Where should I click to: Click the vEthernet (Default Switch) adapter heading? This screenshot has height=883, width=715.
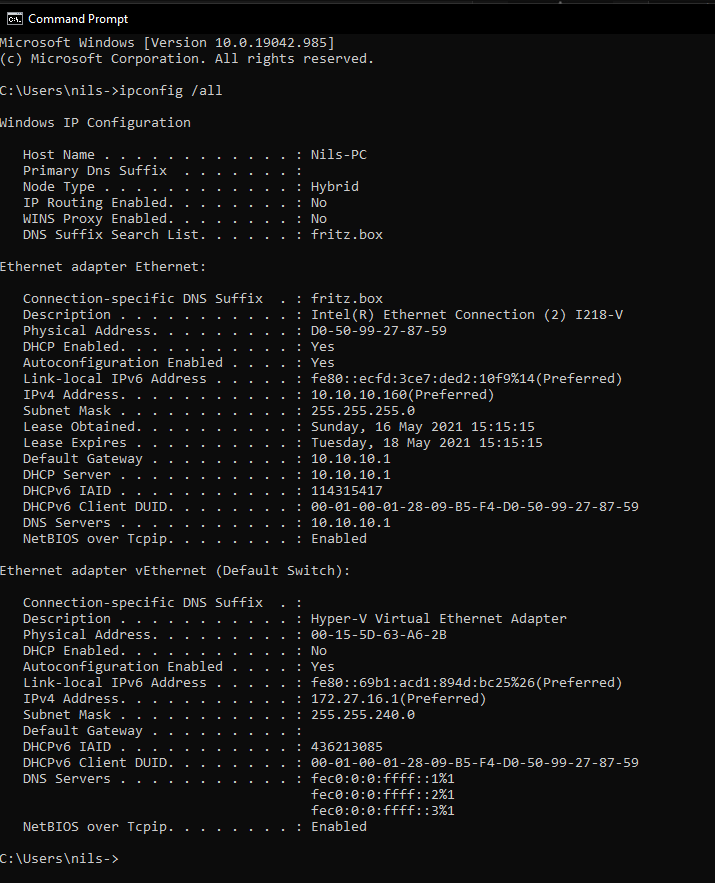(175, 570)
